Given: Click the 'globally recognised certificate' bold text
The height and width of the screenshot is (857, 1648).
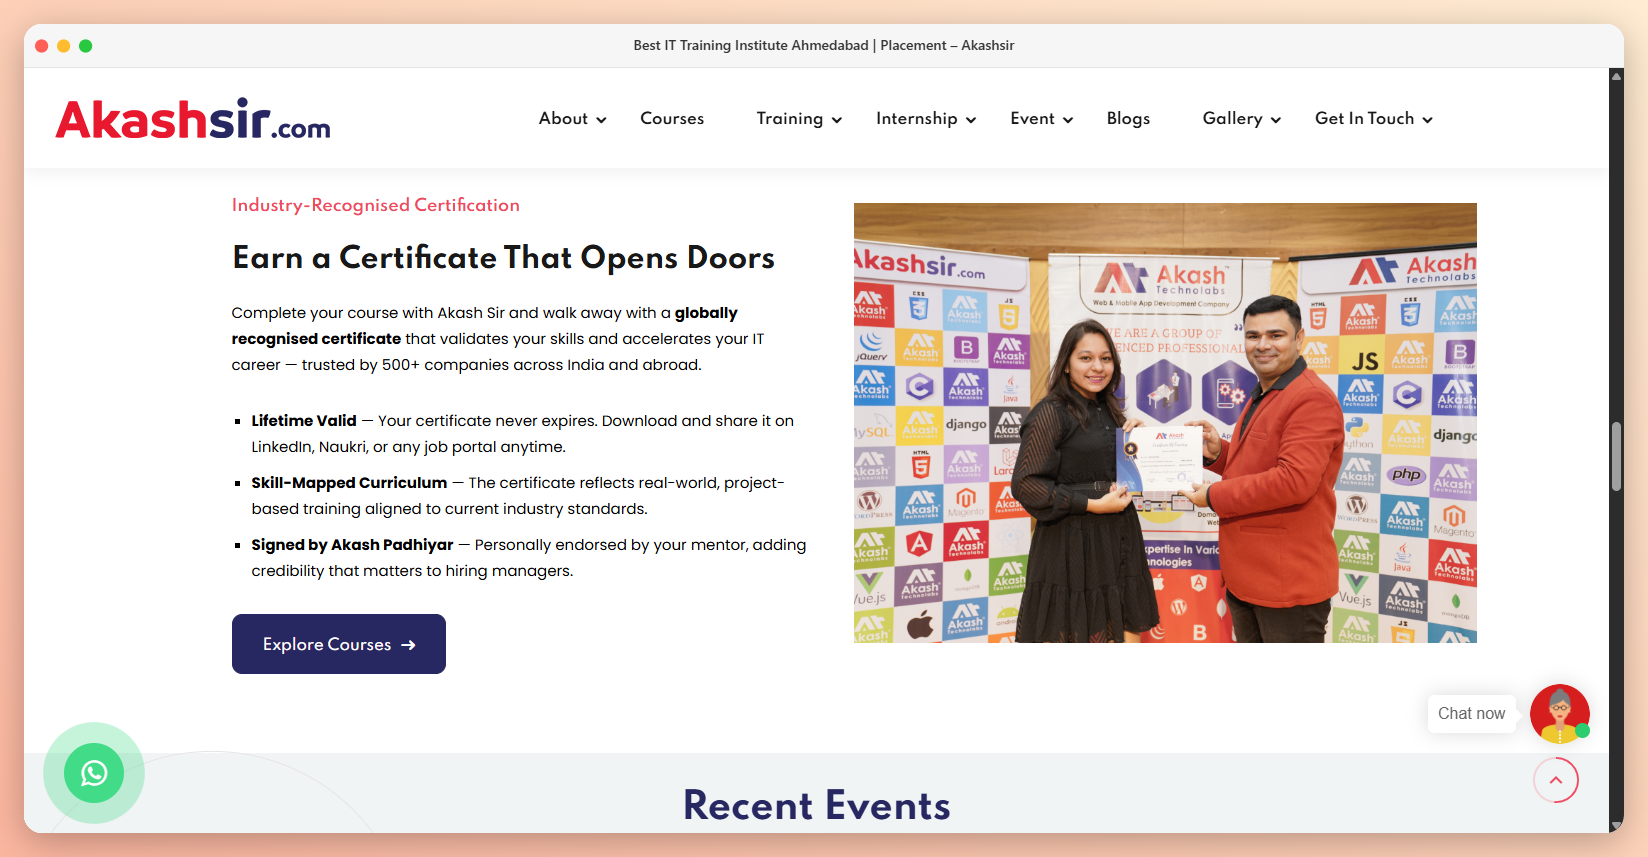Looking at the screenshot, I should tap(485, 326).
